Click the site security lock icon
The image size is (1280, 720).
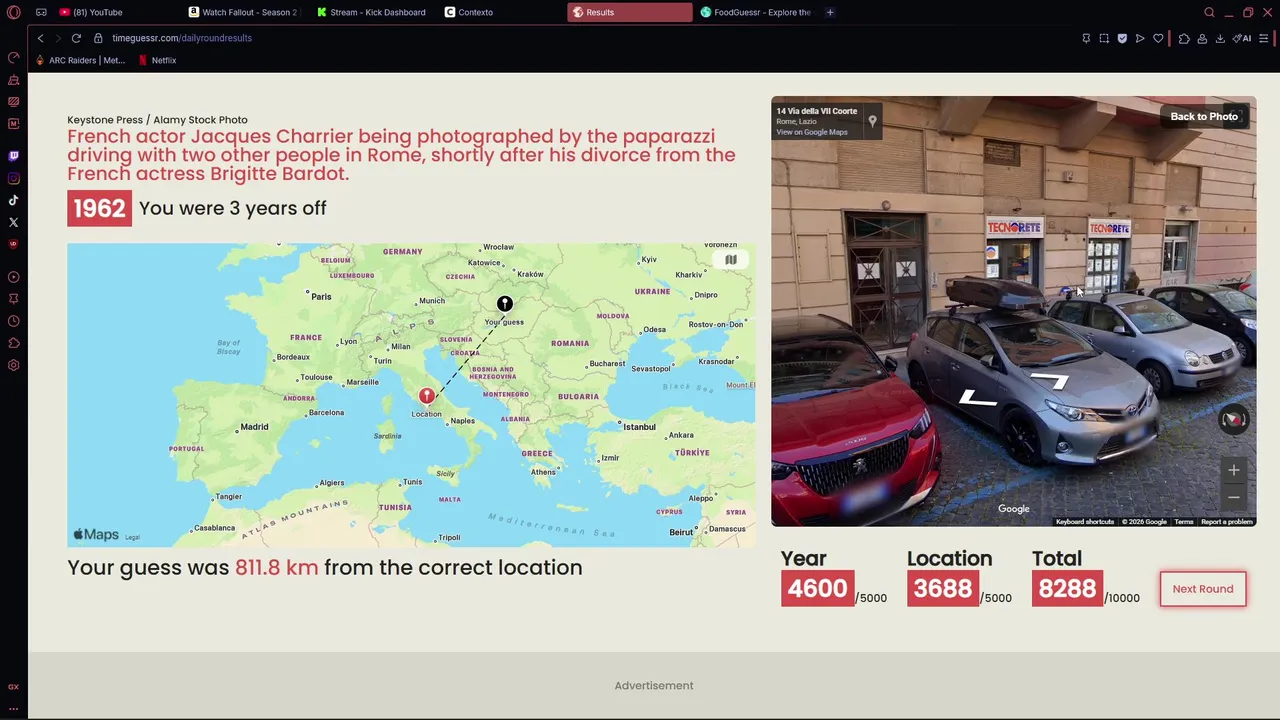tap(98, 38)
